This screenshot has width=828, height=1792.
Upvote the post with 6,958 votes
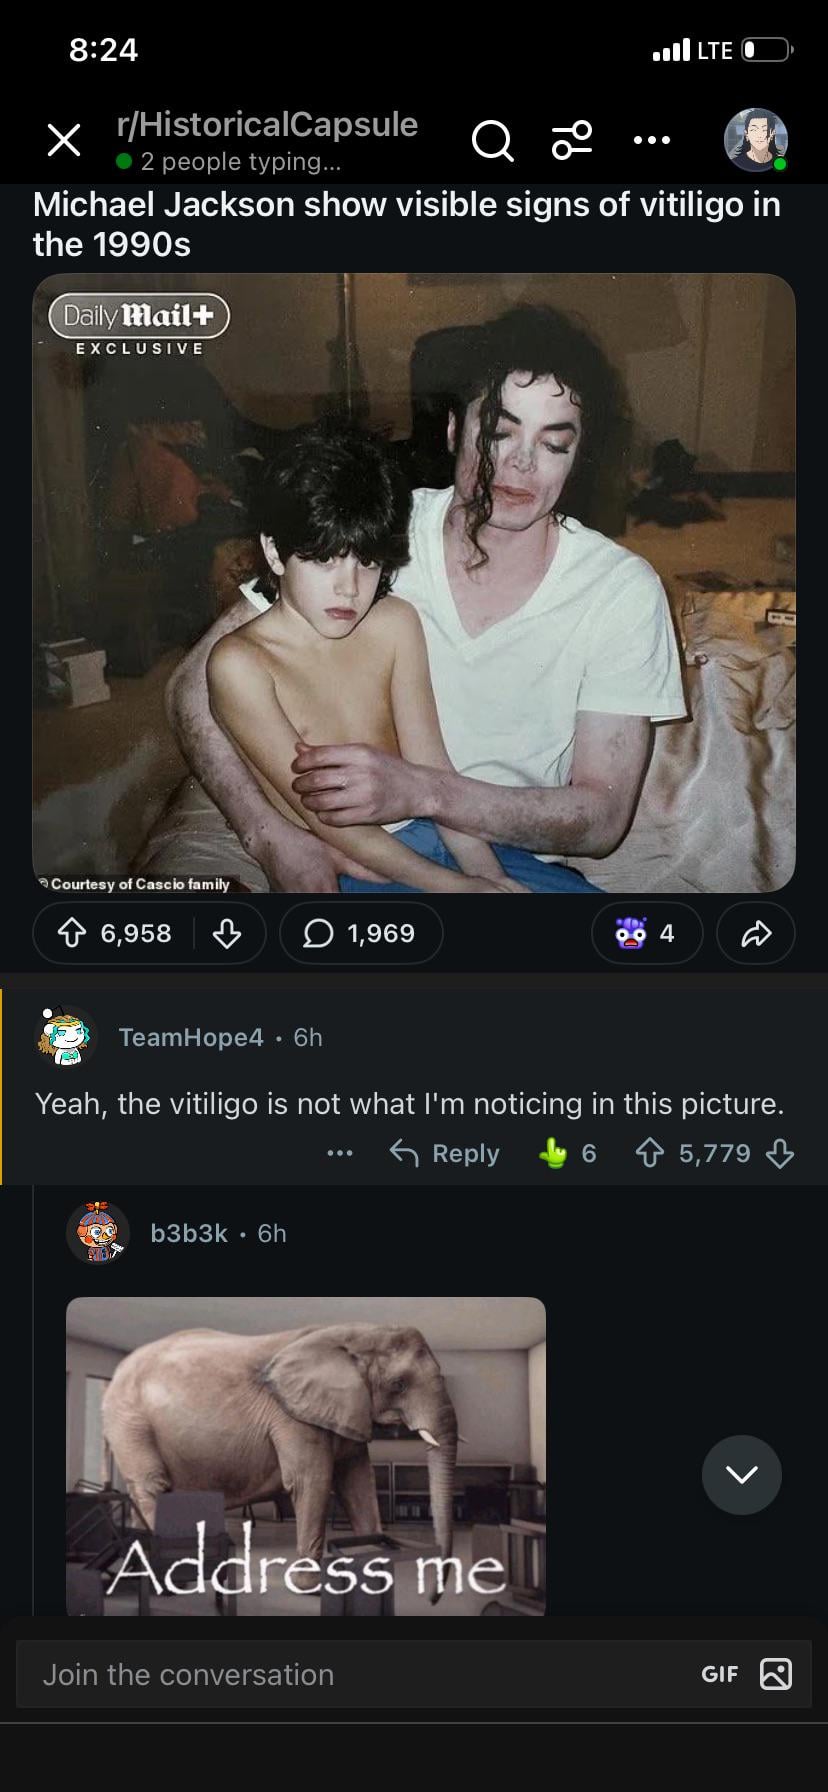coord(71,933)
